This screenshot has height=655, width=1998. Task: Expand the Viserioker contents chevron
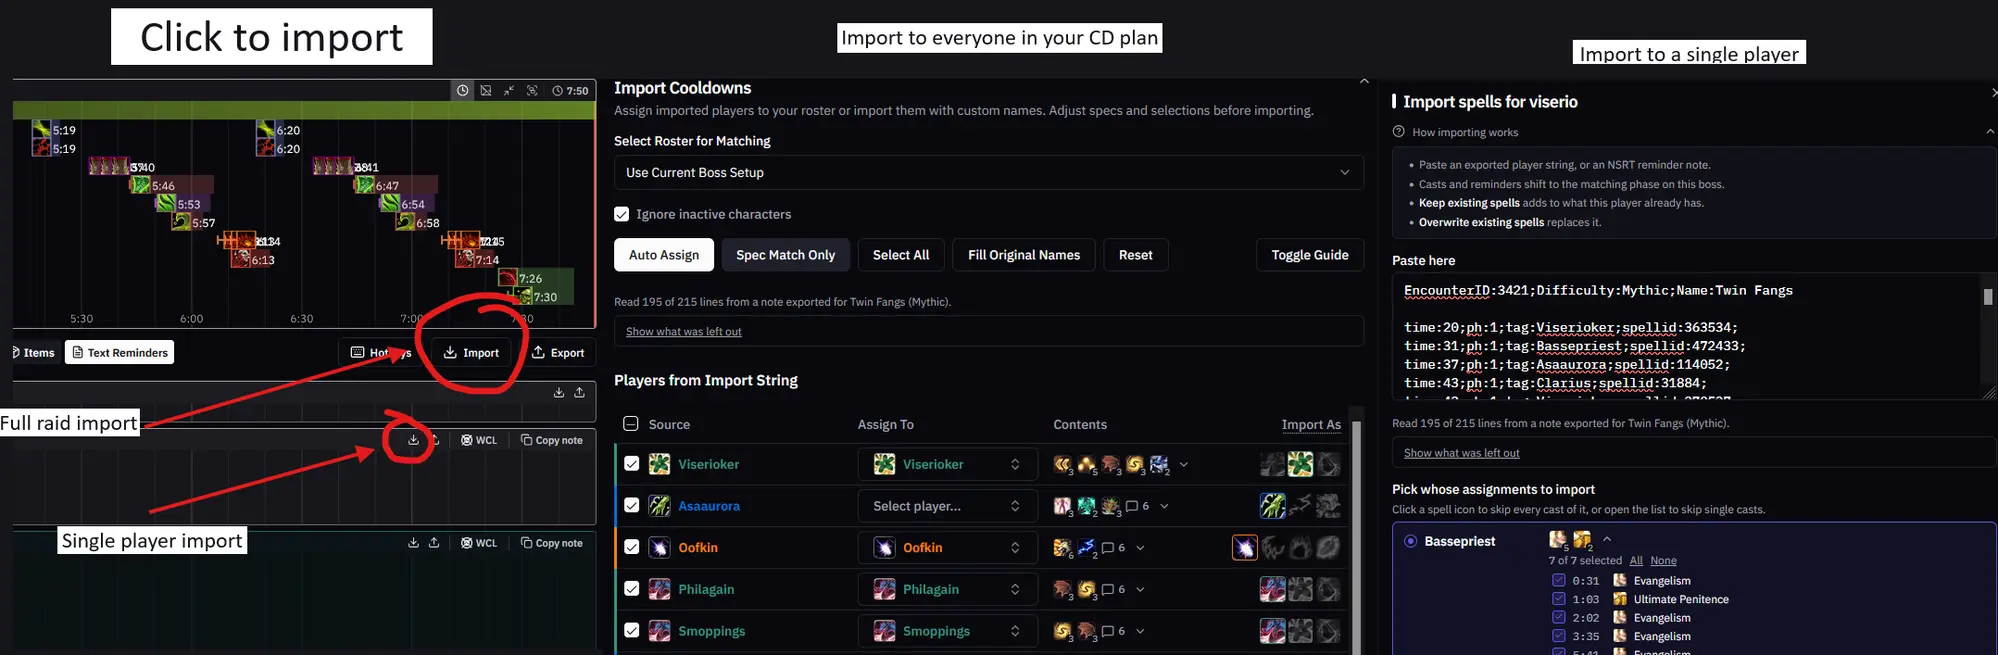[1184, 464]
